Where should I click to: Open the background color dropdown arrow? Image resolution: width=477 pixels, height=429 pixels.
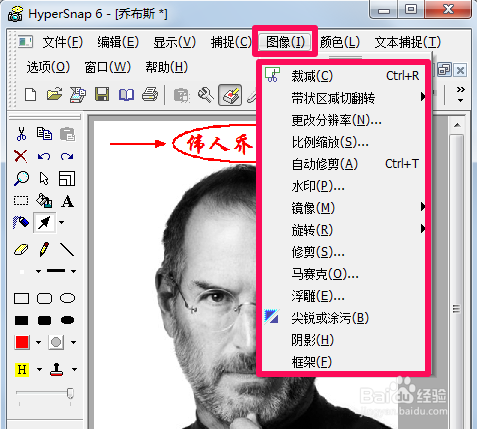73,342
